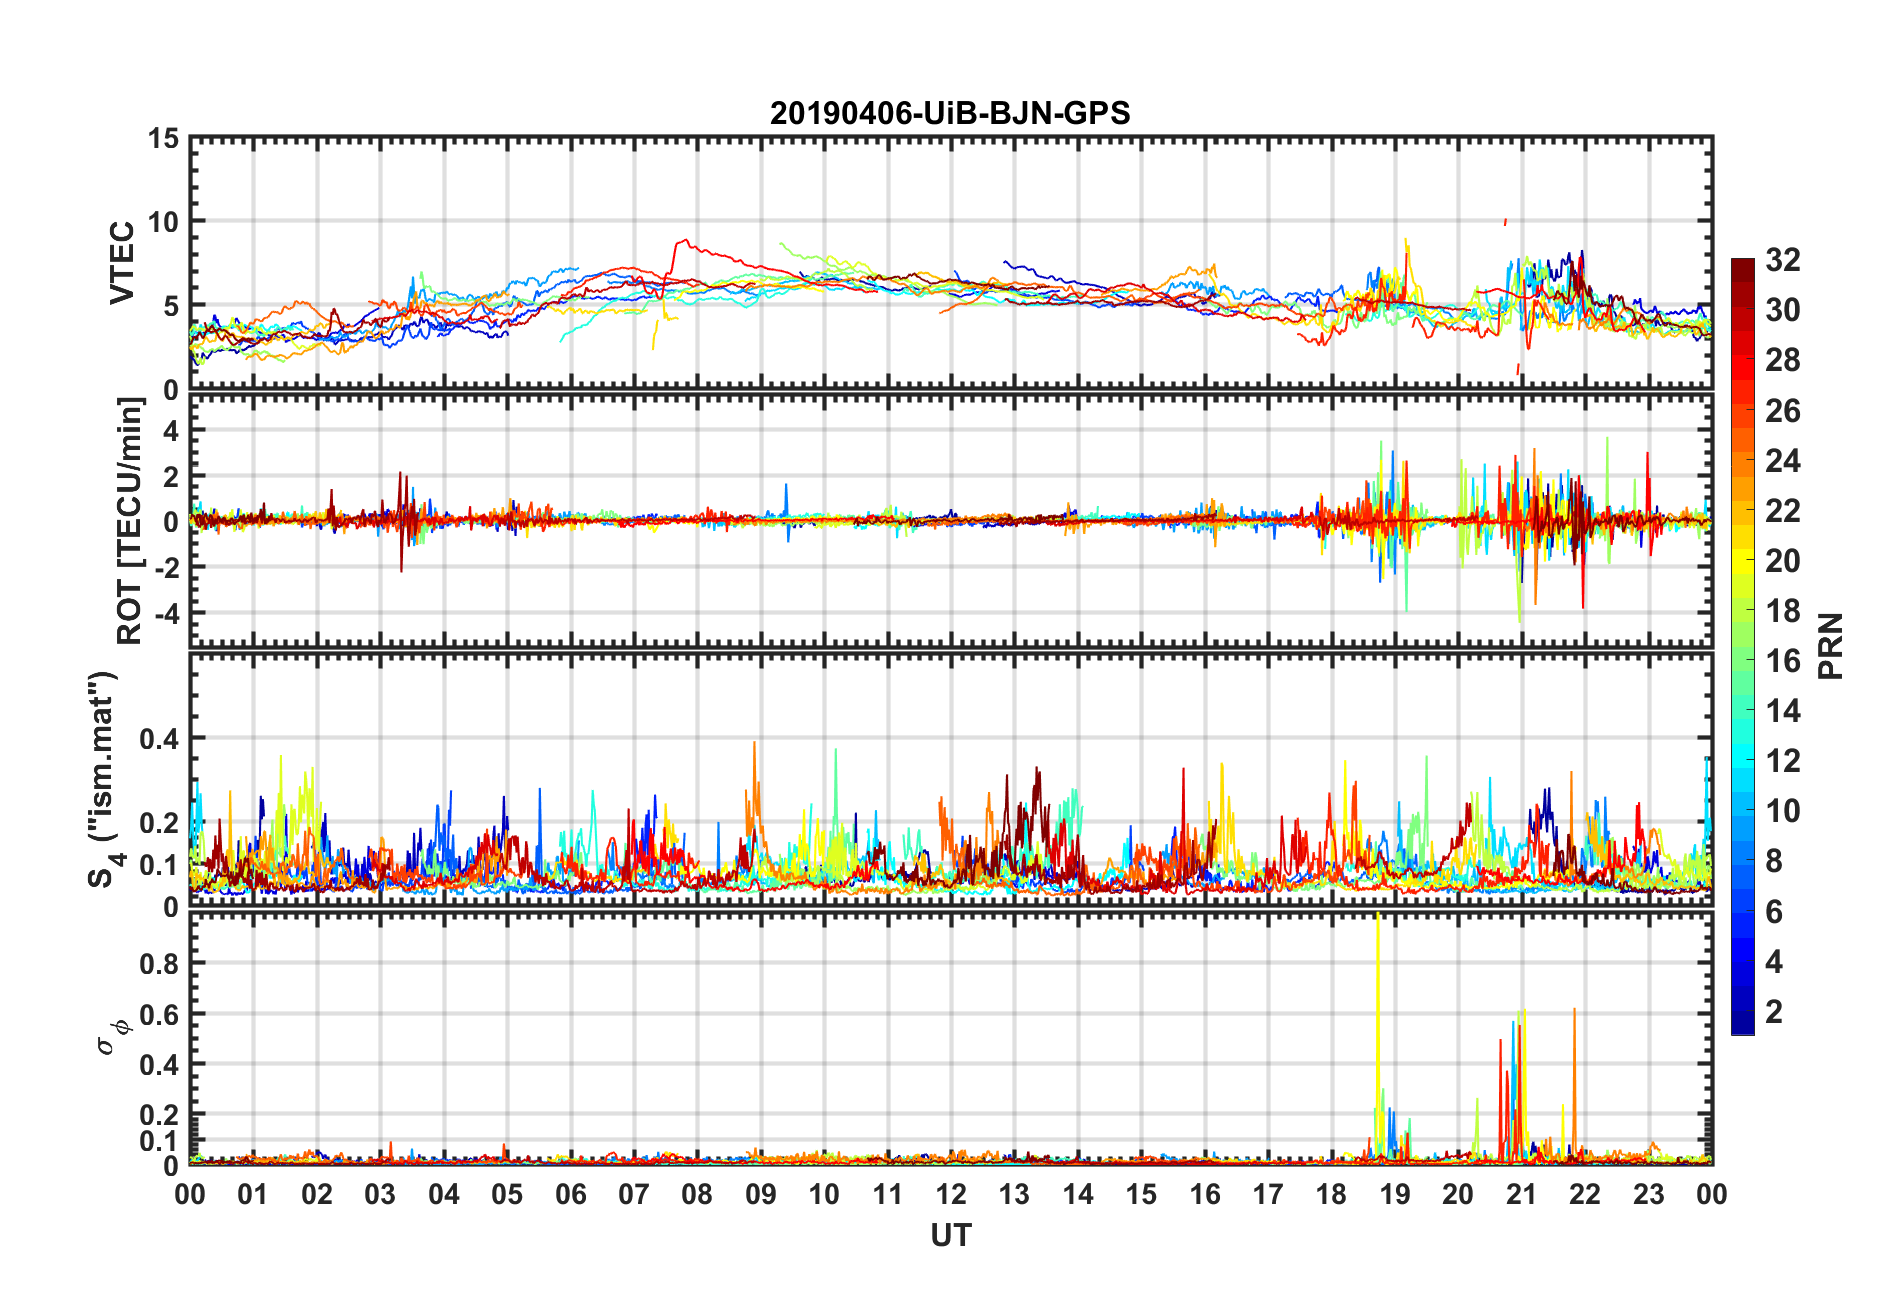
Task: Click colorbar tick label 14
Action: (1783, 710)
